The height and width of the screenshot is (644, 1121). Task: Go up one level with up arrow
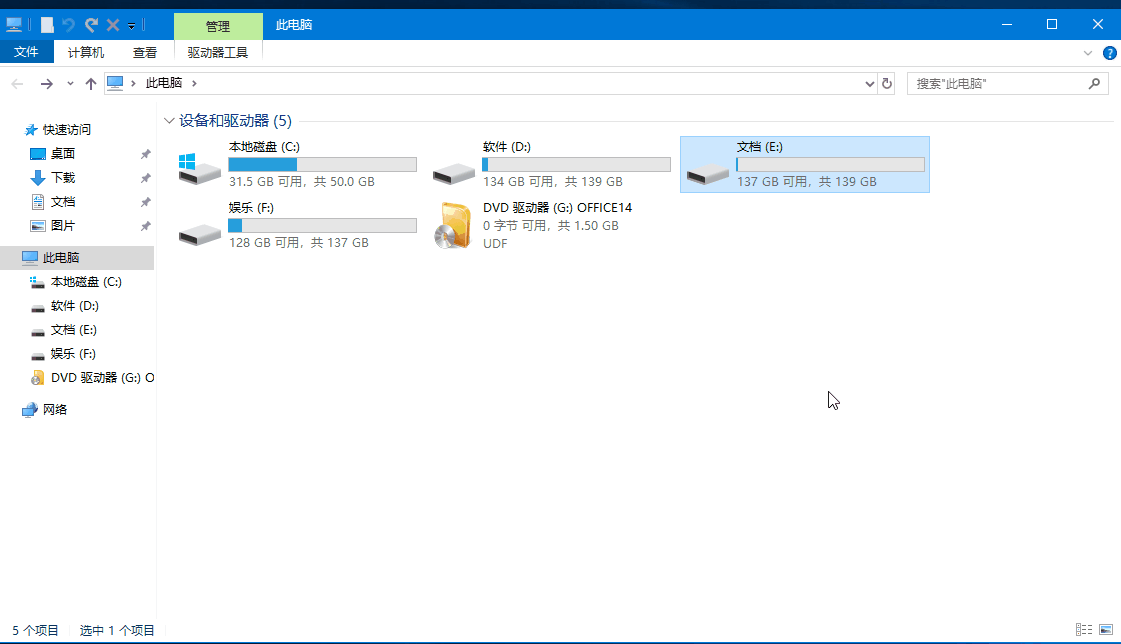pos(91,84)
